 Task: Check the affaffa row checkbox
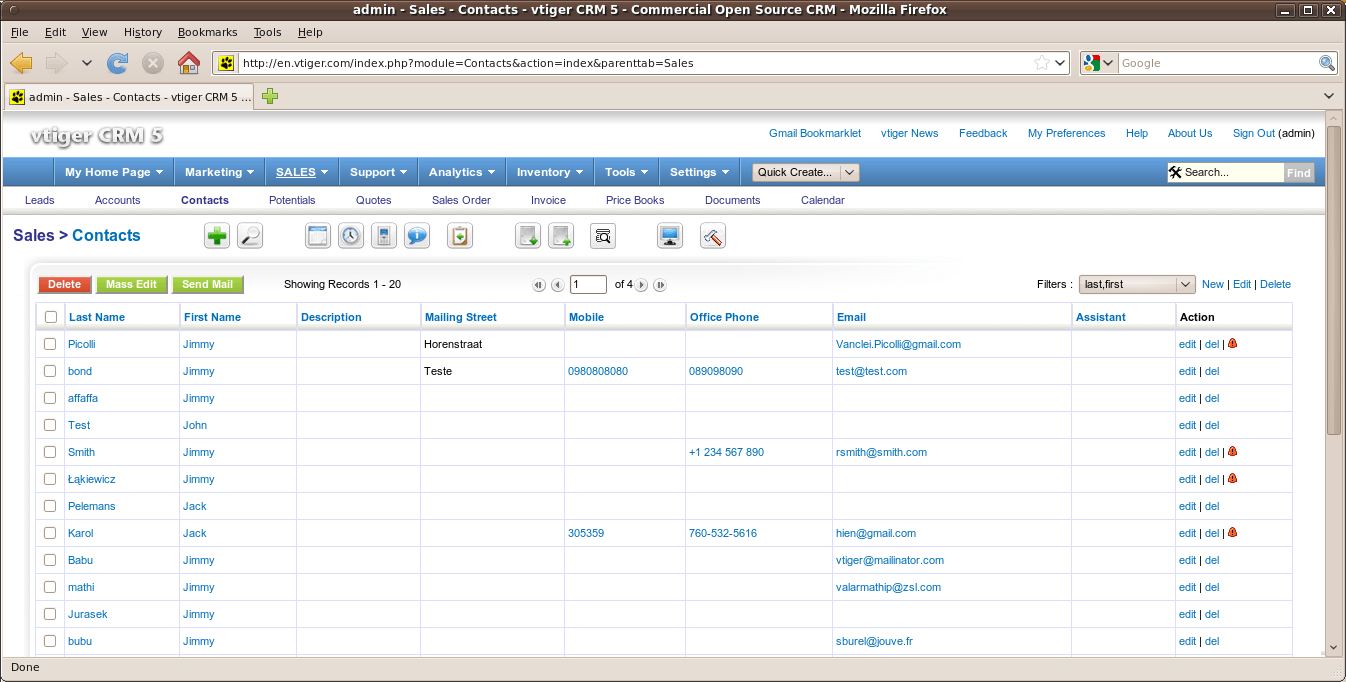(51, 398)
